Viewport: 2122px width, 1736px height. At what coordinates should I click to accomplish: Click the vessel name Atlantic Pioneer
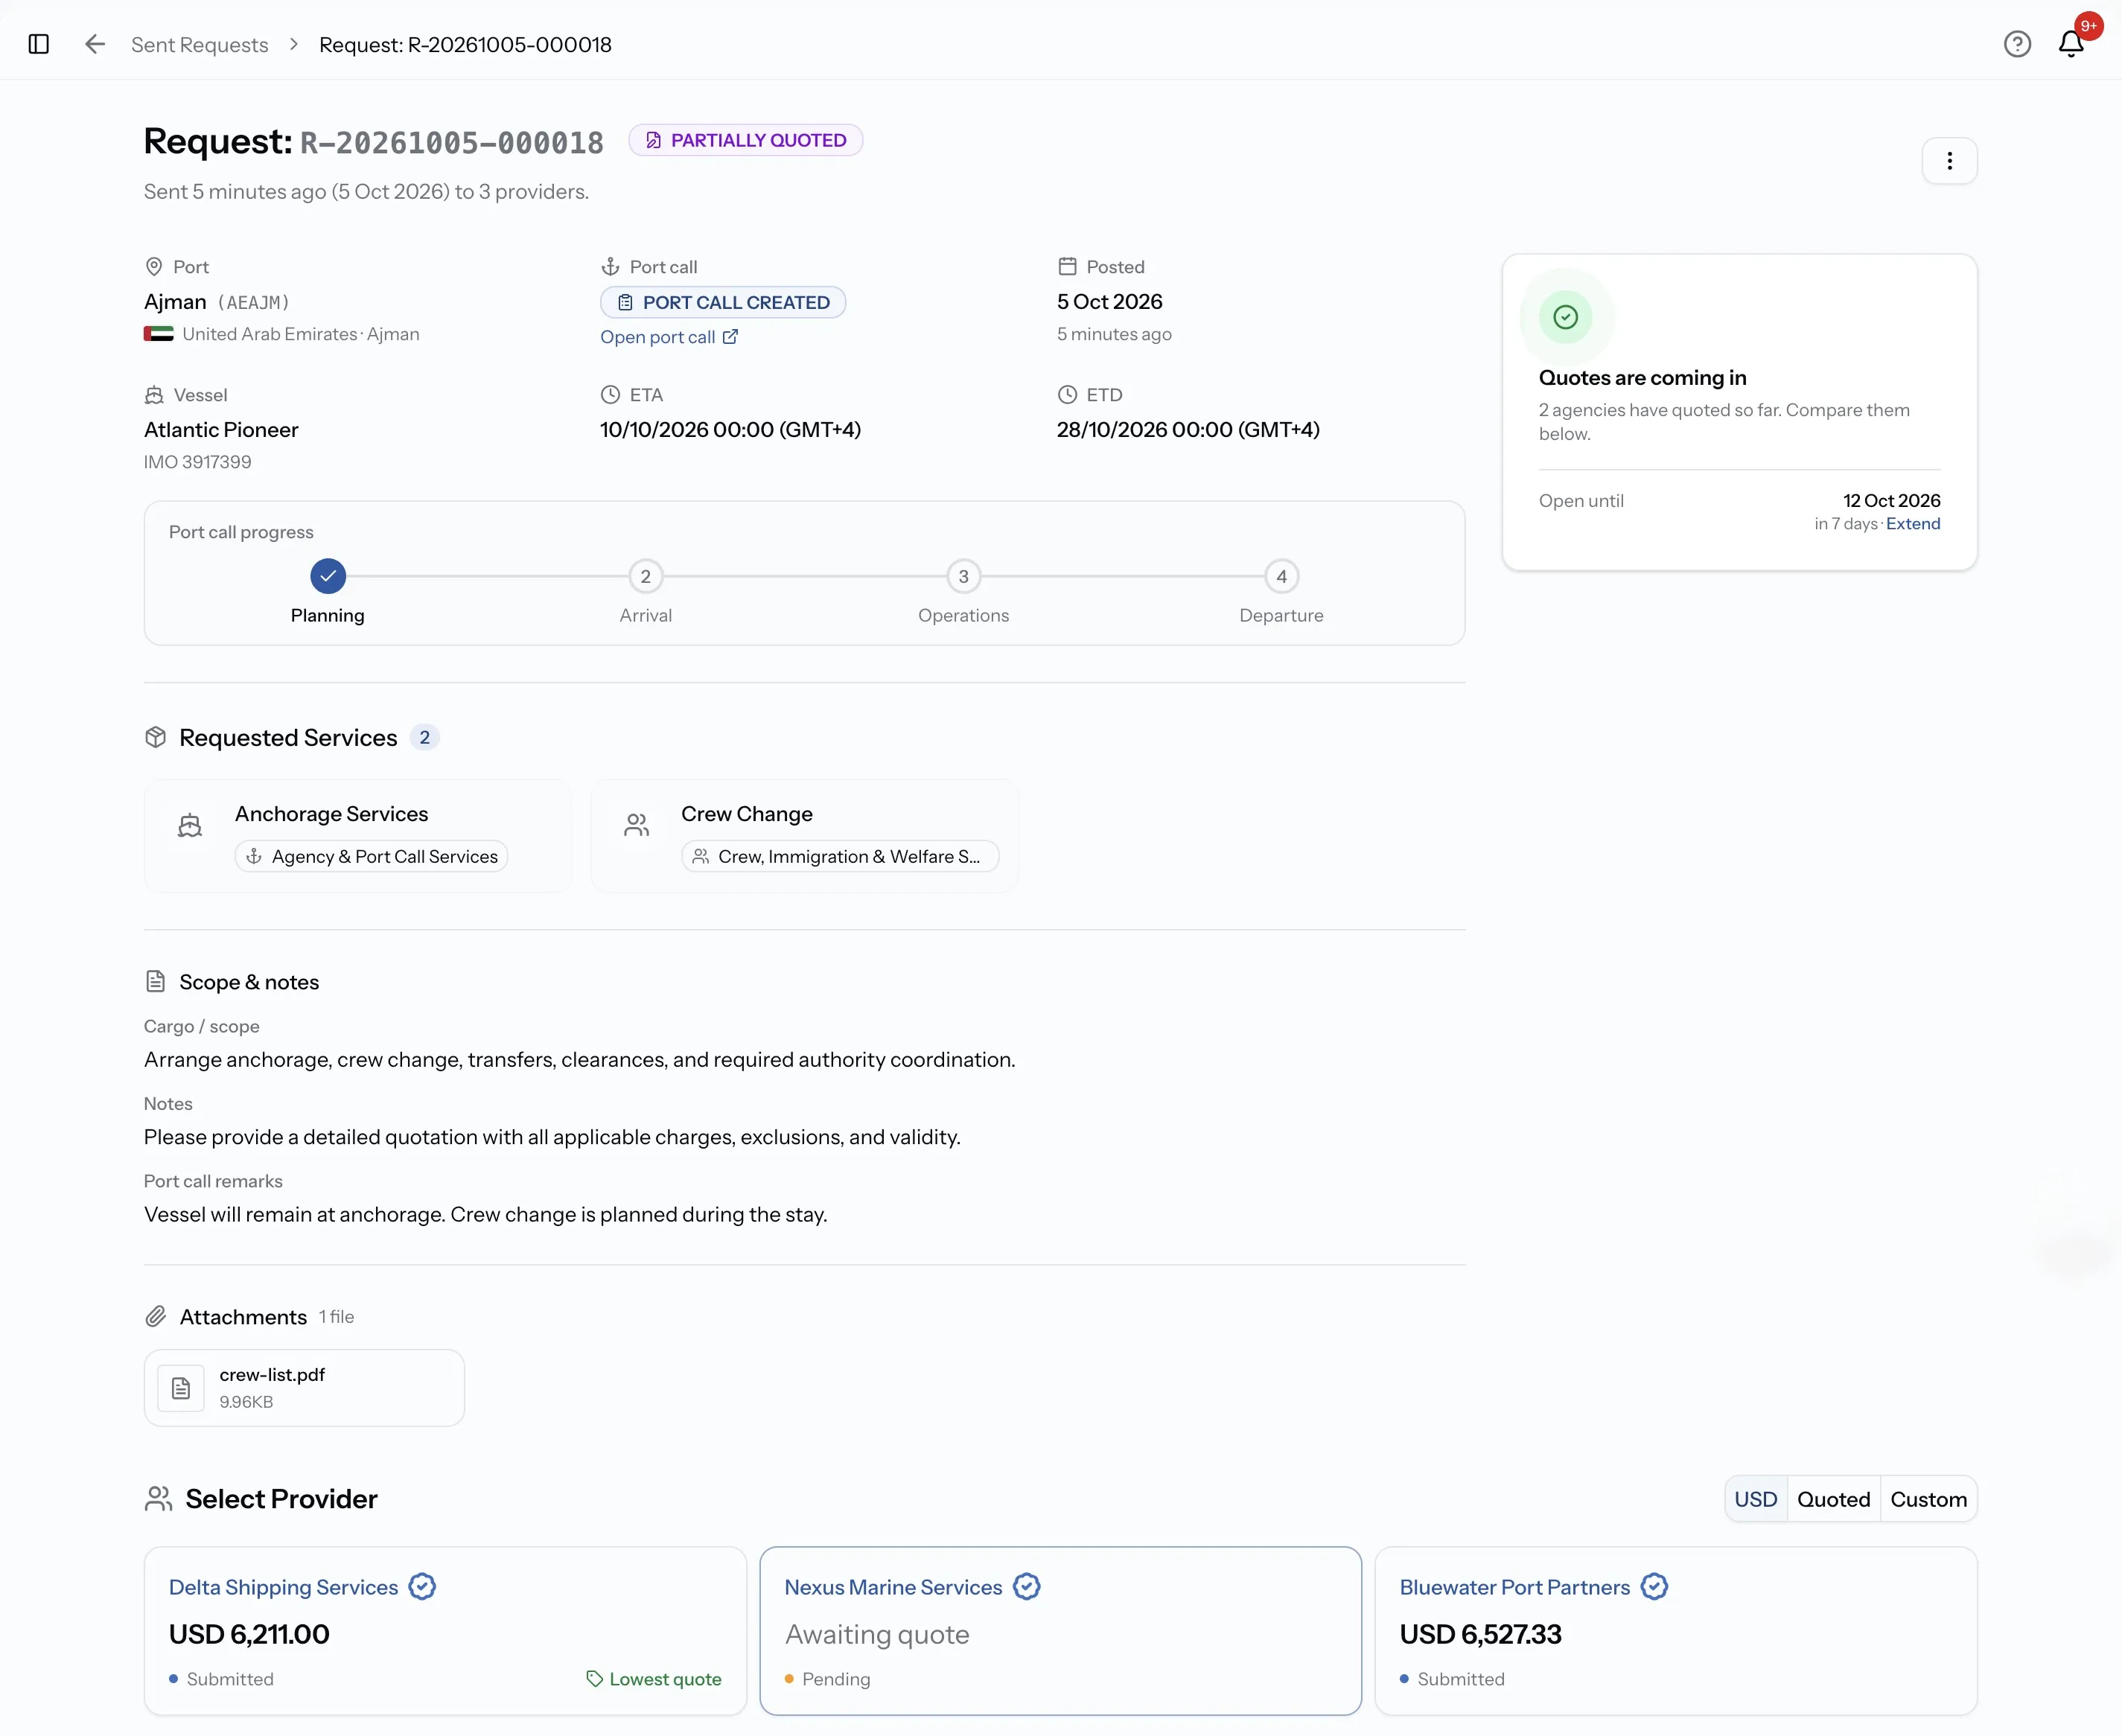(x=221, y=430)
